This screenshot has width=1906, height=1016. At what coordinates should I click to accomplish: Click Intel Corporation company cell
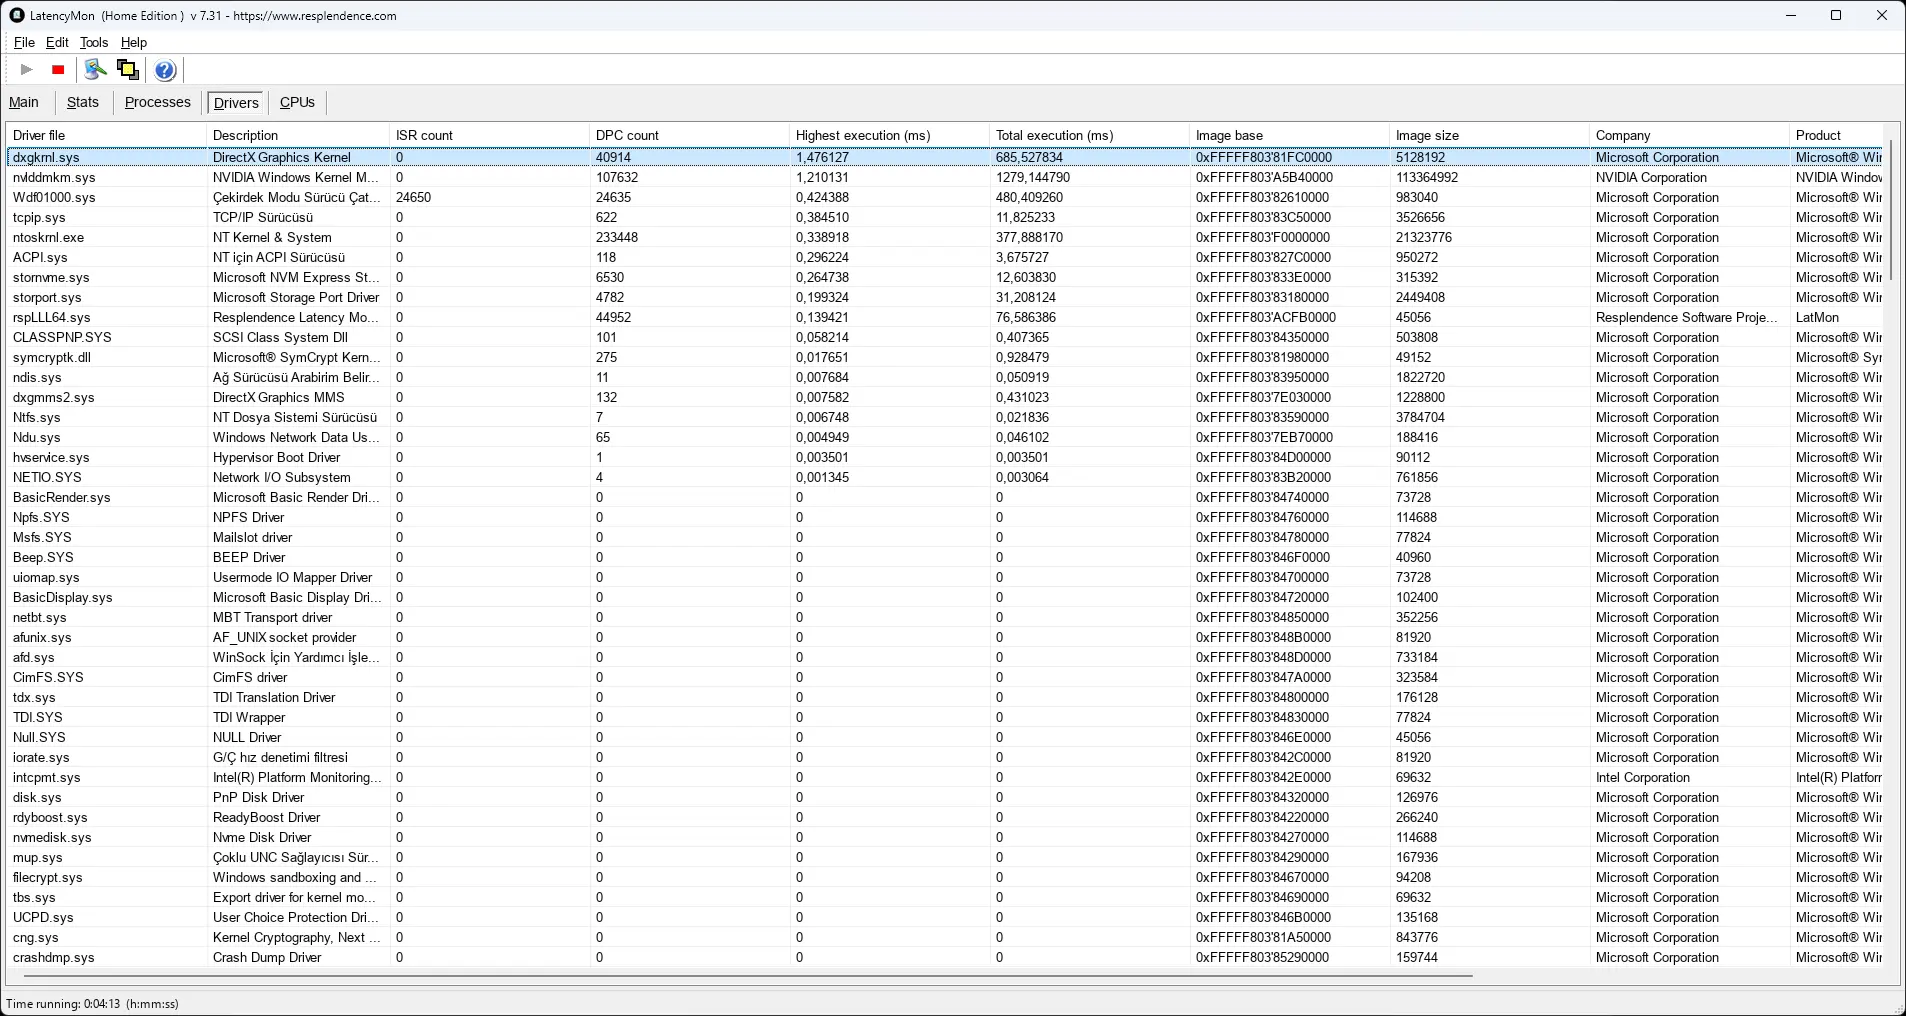pyautogui.click(x=1643, y=777)
